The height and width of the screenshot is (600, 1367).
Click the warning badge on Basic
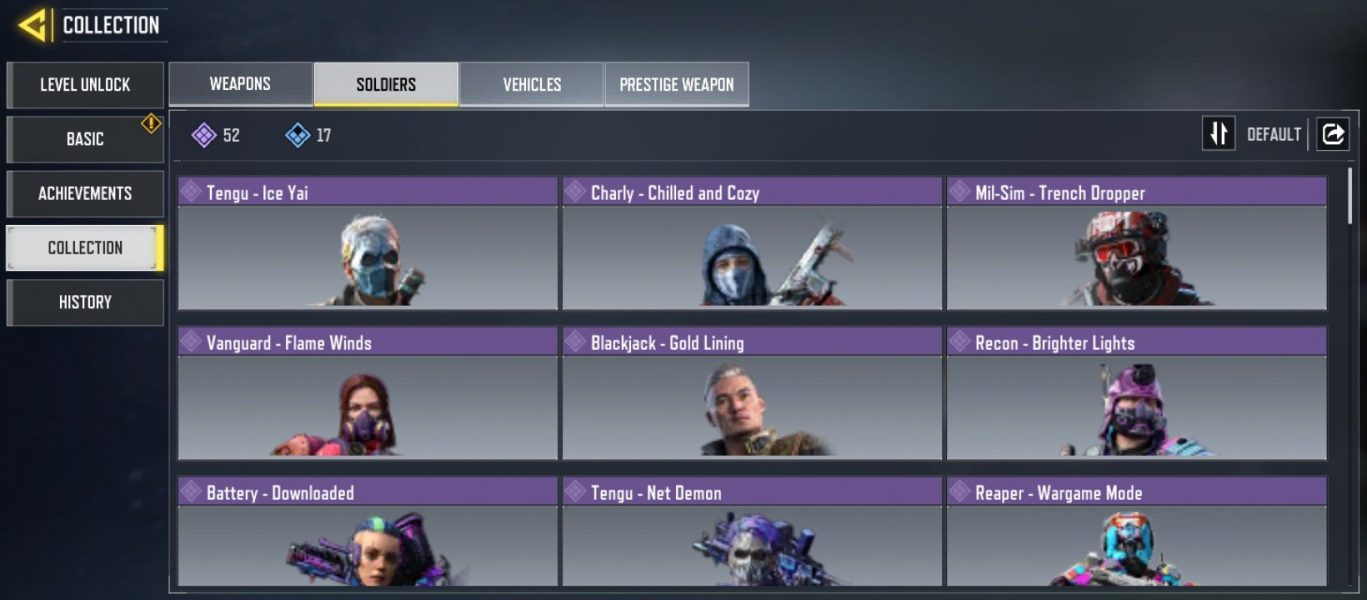point(151,123)
